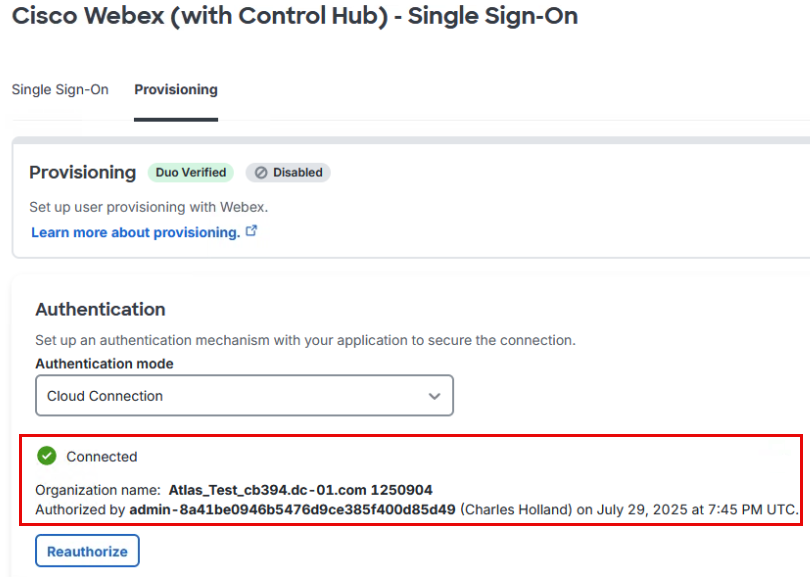
Task: Select the Provisioning tab
Action: coord(176,90)
